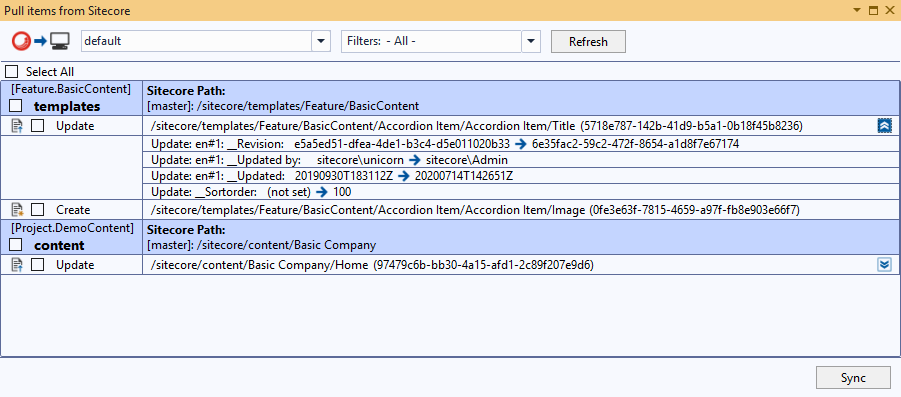
Task: Click update icon beside Basic Company/Home row
Action: [17, 264]
